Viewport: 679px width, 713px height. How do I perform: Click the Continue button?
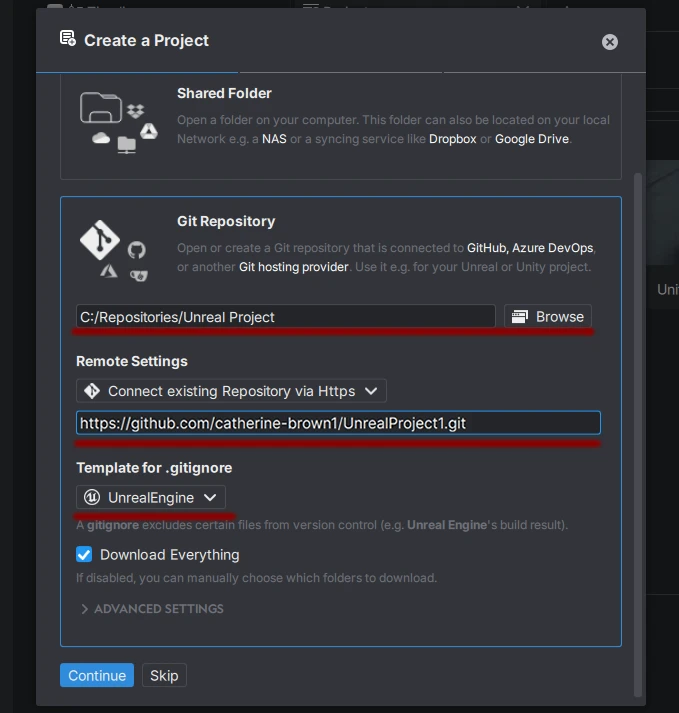[97, 675]
